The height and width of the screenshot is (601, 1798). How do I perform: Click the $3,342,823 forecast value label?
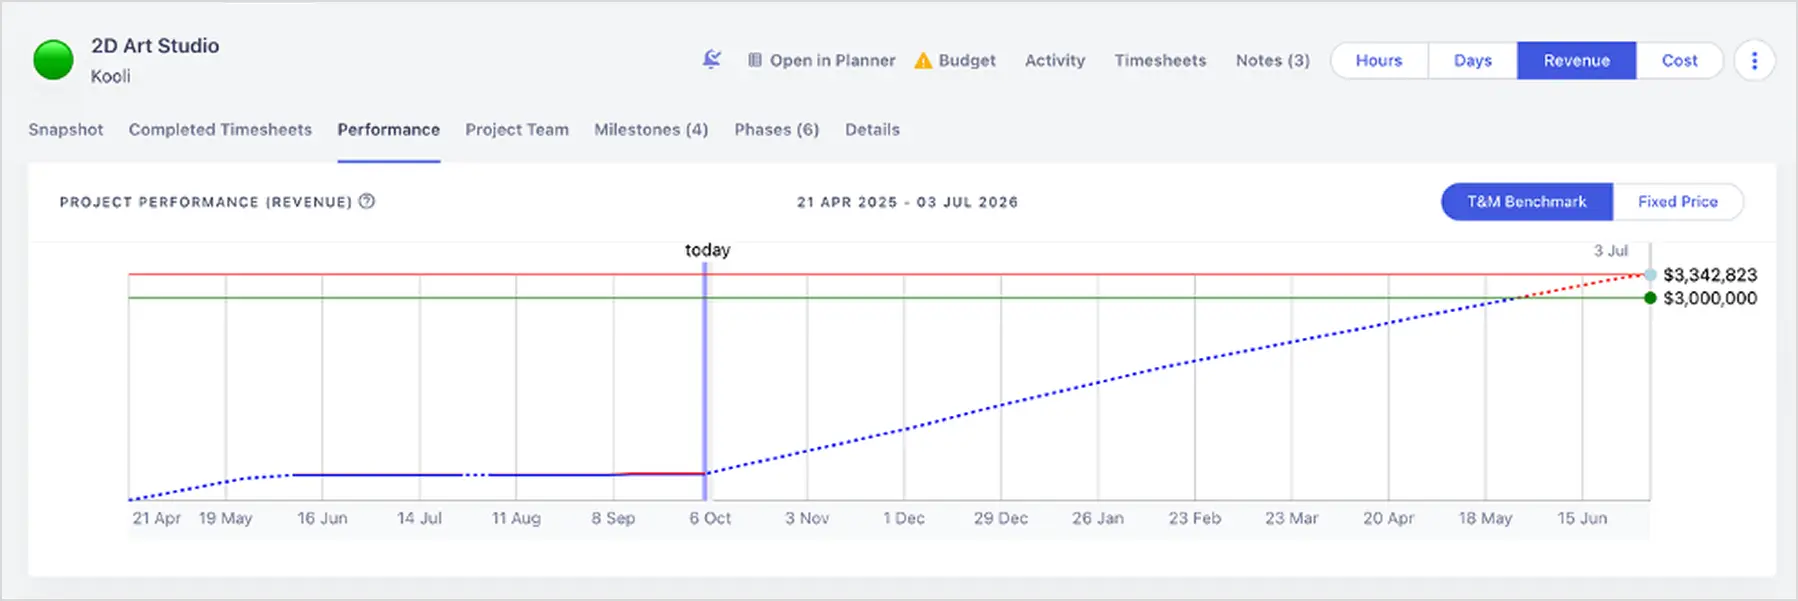(1710, 275)
